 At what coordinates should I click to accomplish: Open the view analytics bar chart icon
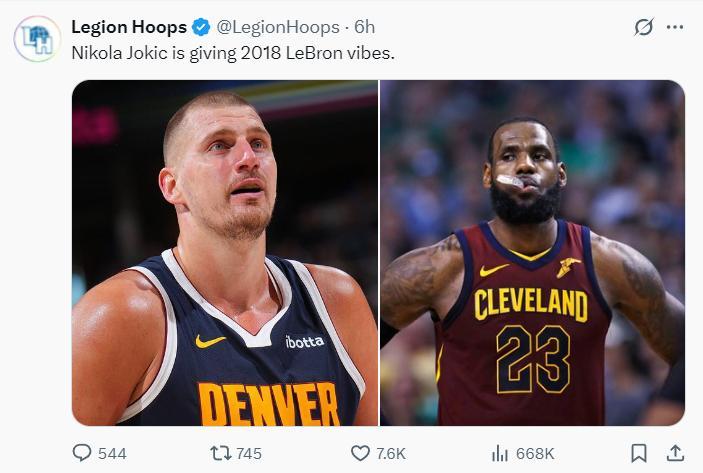tap(502, 453)
